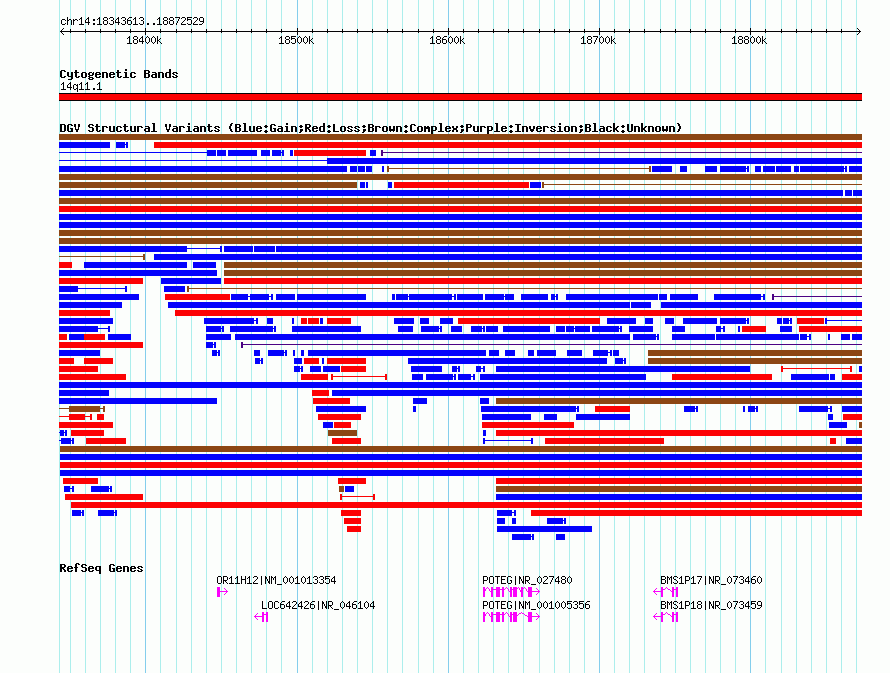Screen dimensions: 890x673
Task: Click the 18700k ruler label
Action: tap(598, 40)
